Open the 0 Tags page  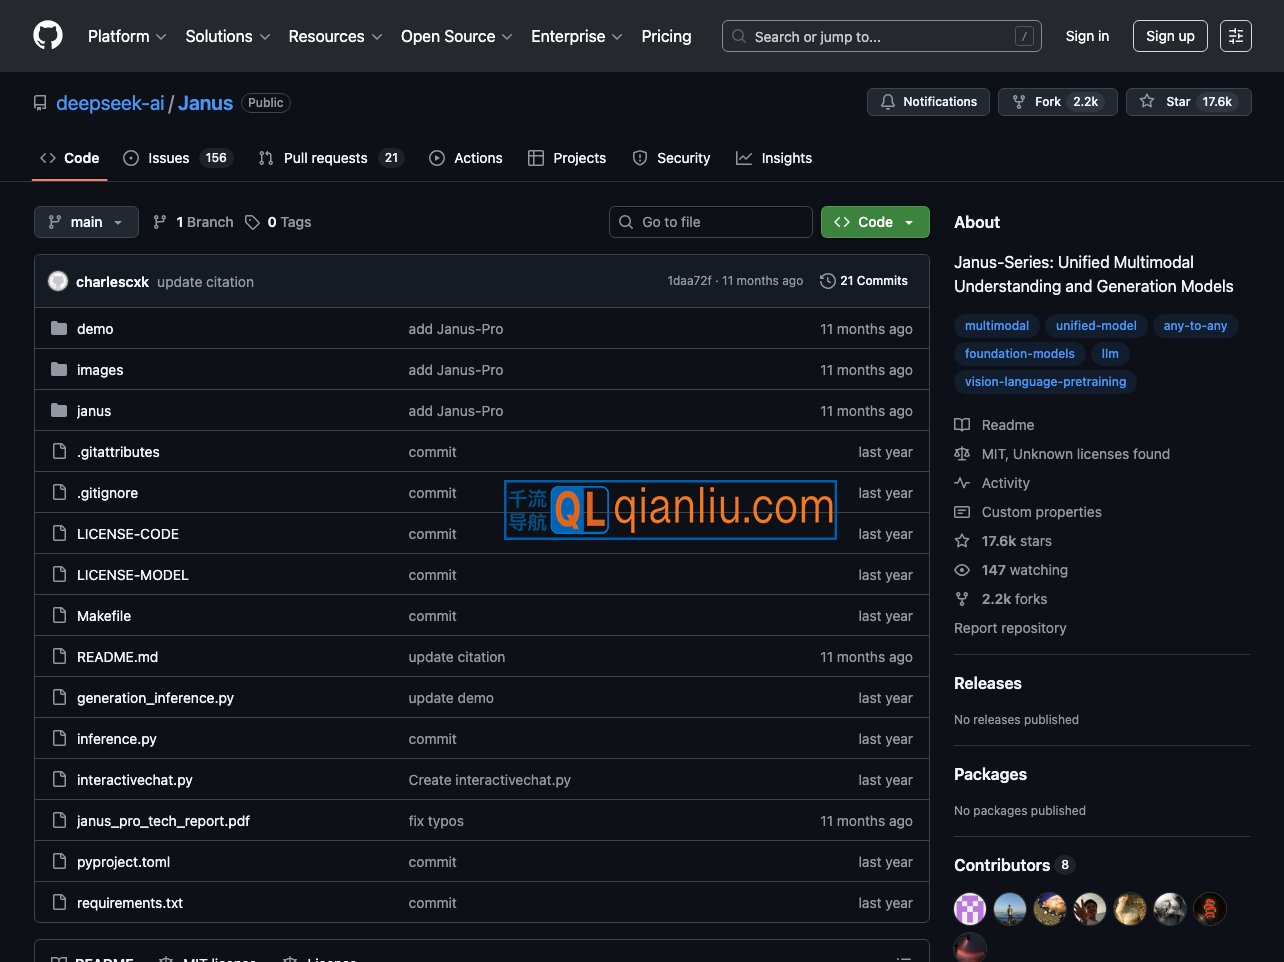click(x=279, y=222)
